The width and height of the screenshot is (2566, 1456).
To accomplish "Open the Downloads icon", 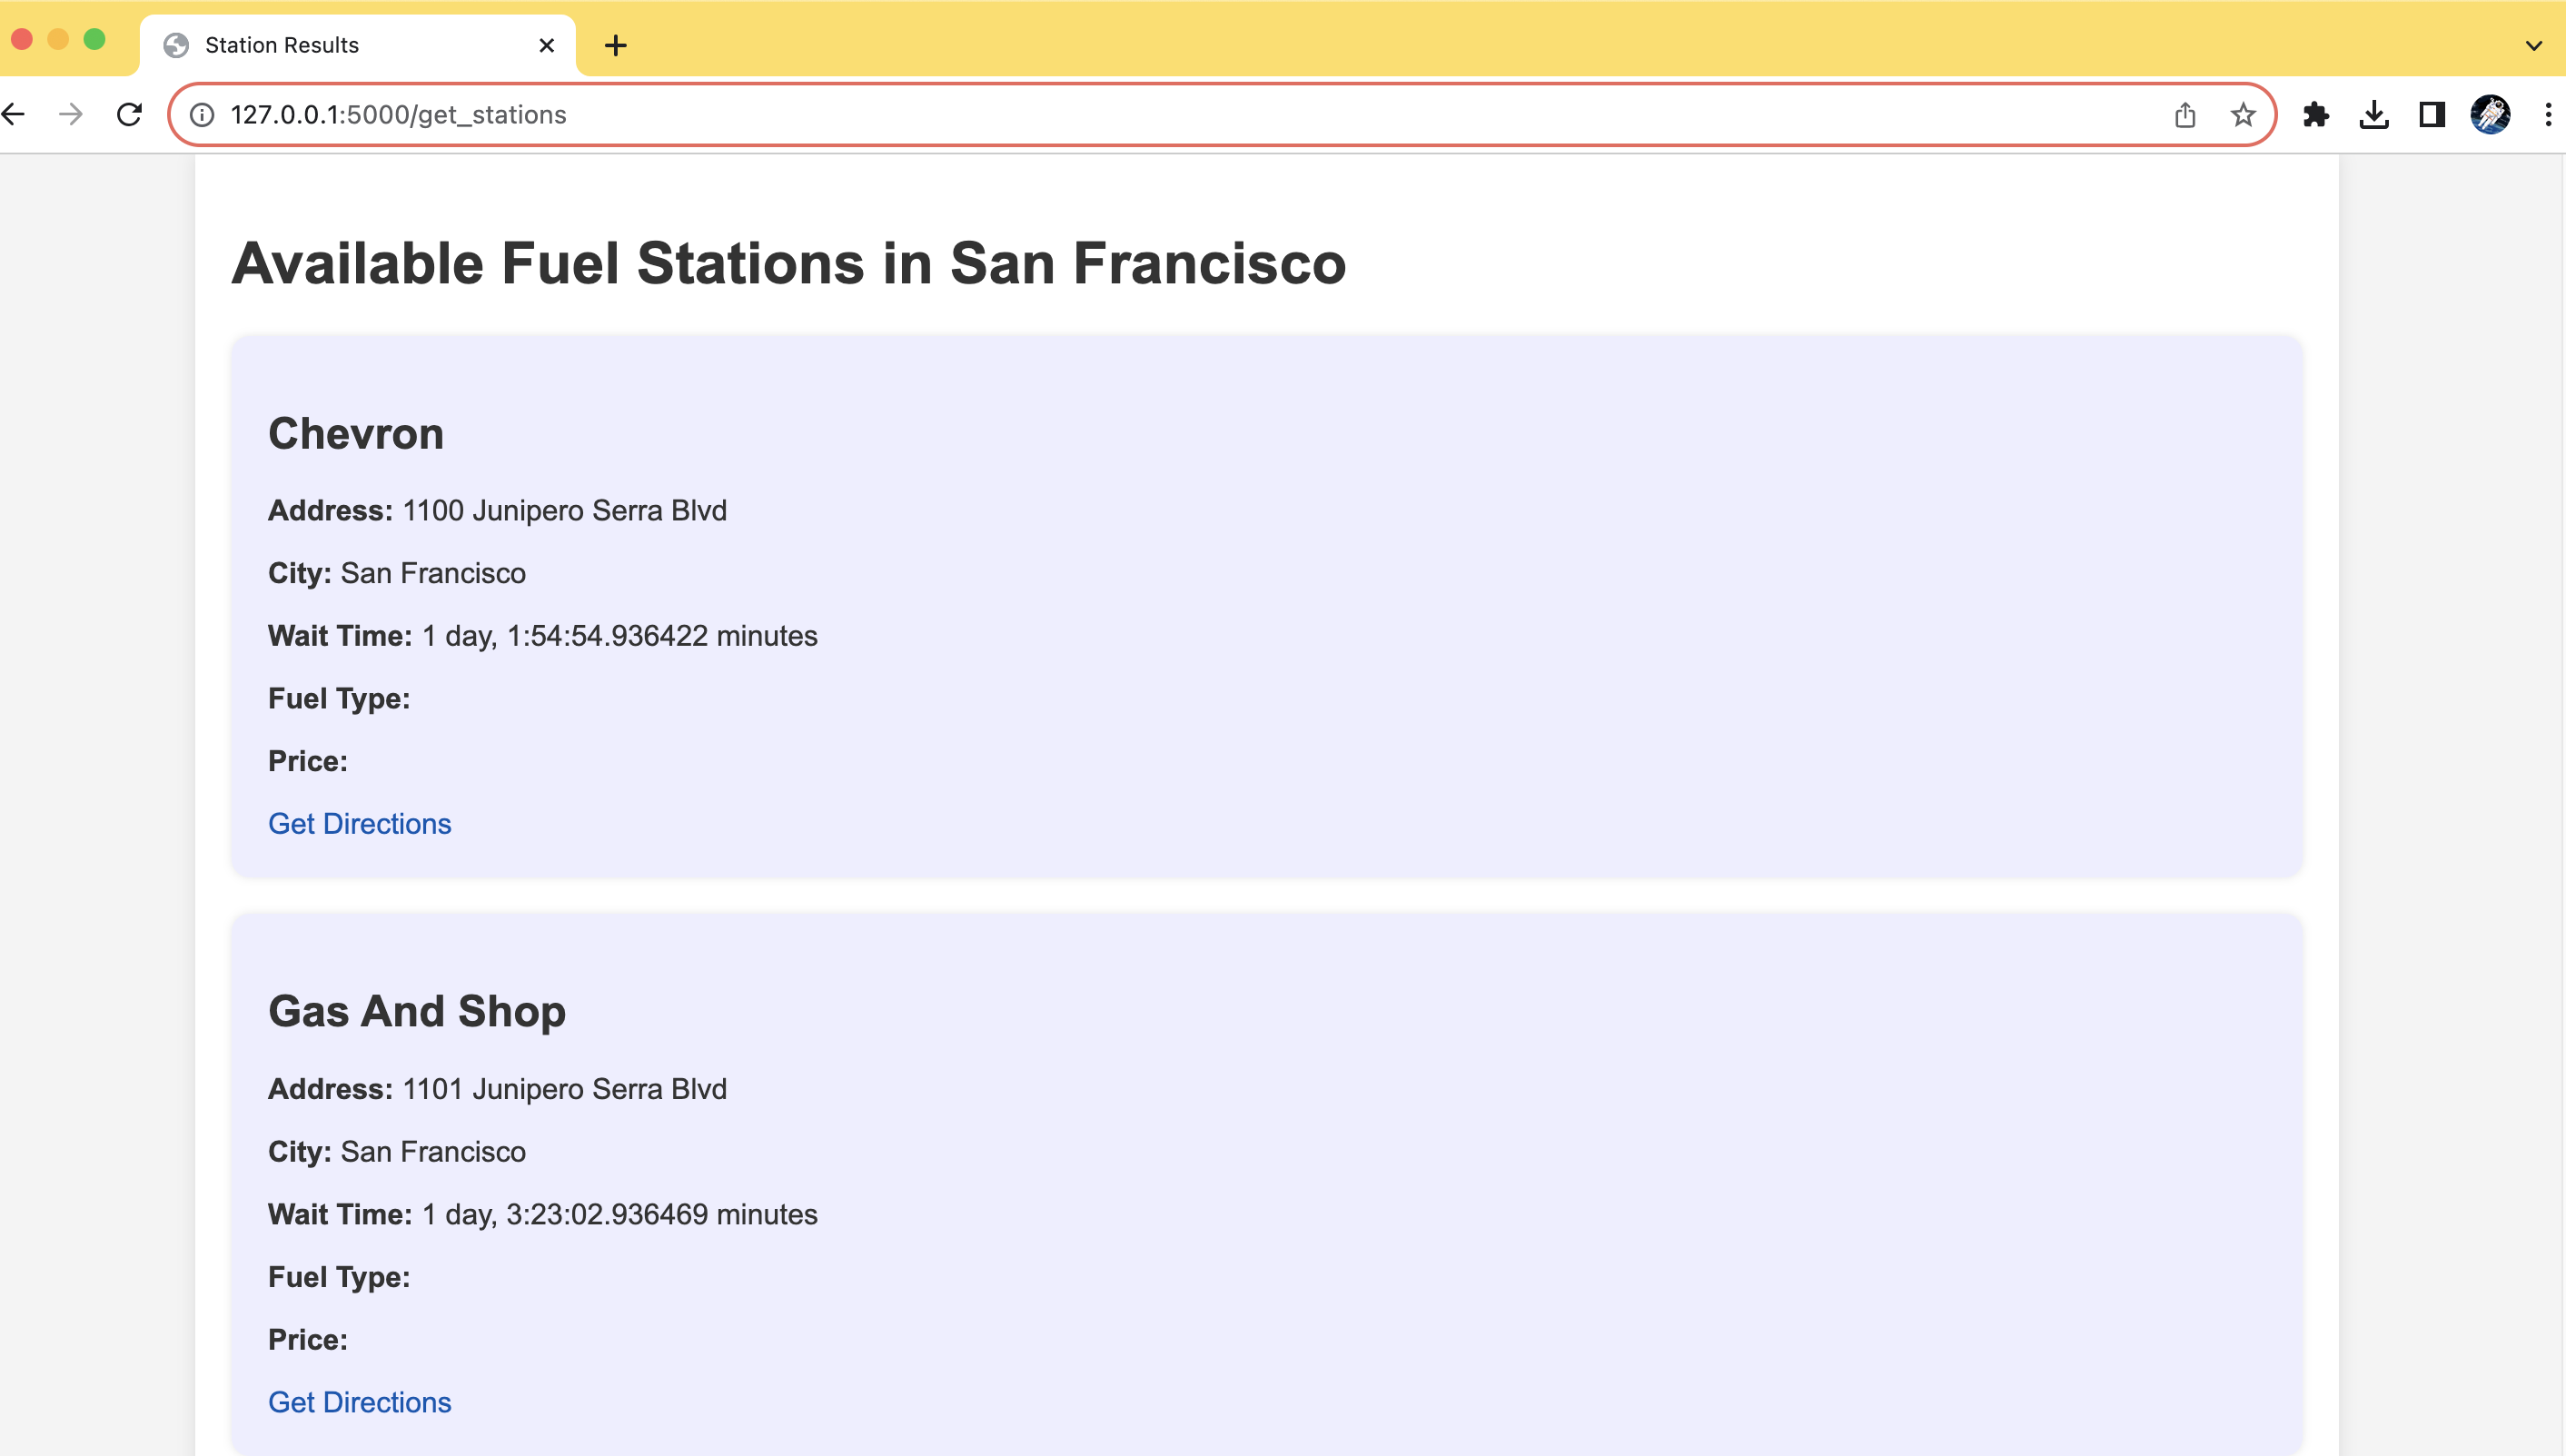I will tap(2373, 115).
